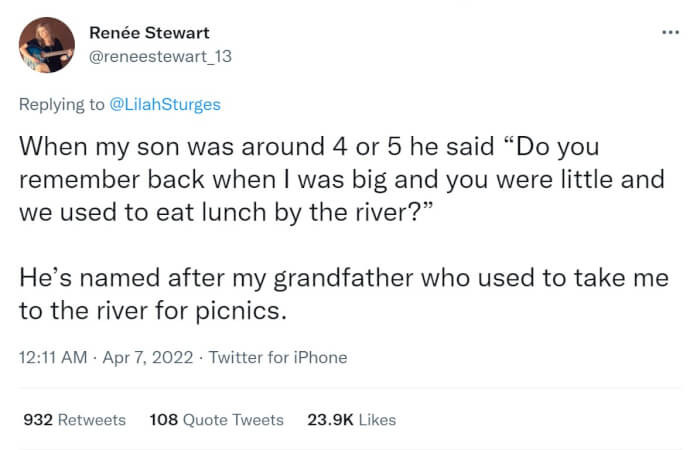Image resolution: width=700 pixels, height=450 pixels.
Task: Show the 23.9K Likes list
Action: [x=351, y=420]
